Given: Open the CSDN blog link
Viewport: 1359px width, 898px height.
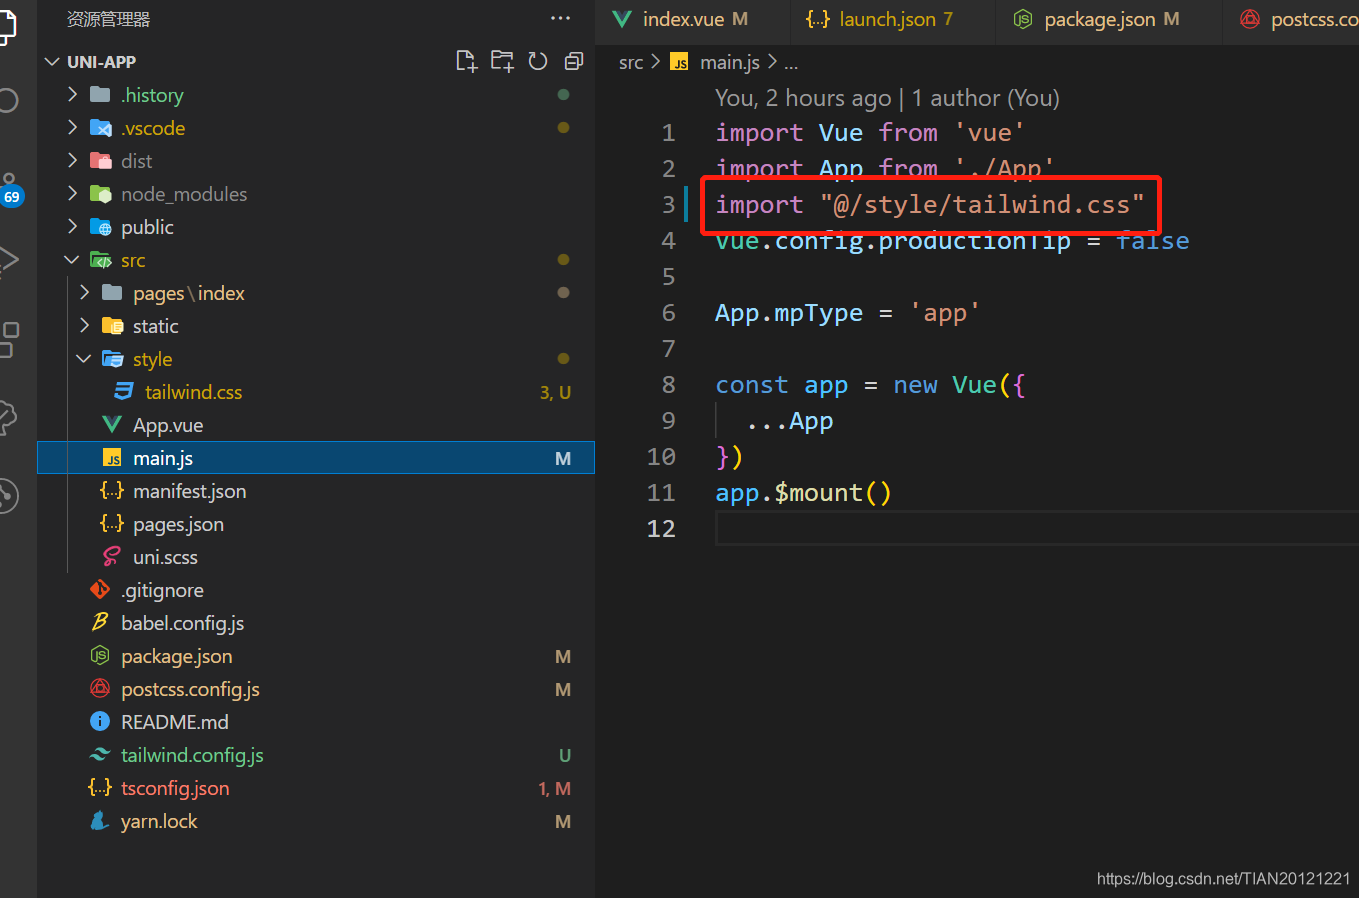Looking at the screenshot, I should pos(1222,878).
